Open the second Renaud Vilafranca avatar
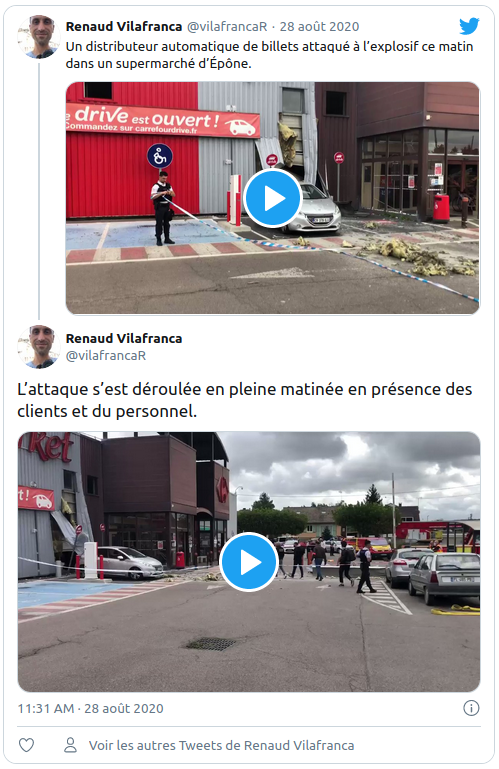The width and height of the screenshot is (499, 769). (39, 347)
